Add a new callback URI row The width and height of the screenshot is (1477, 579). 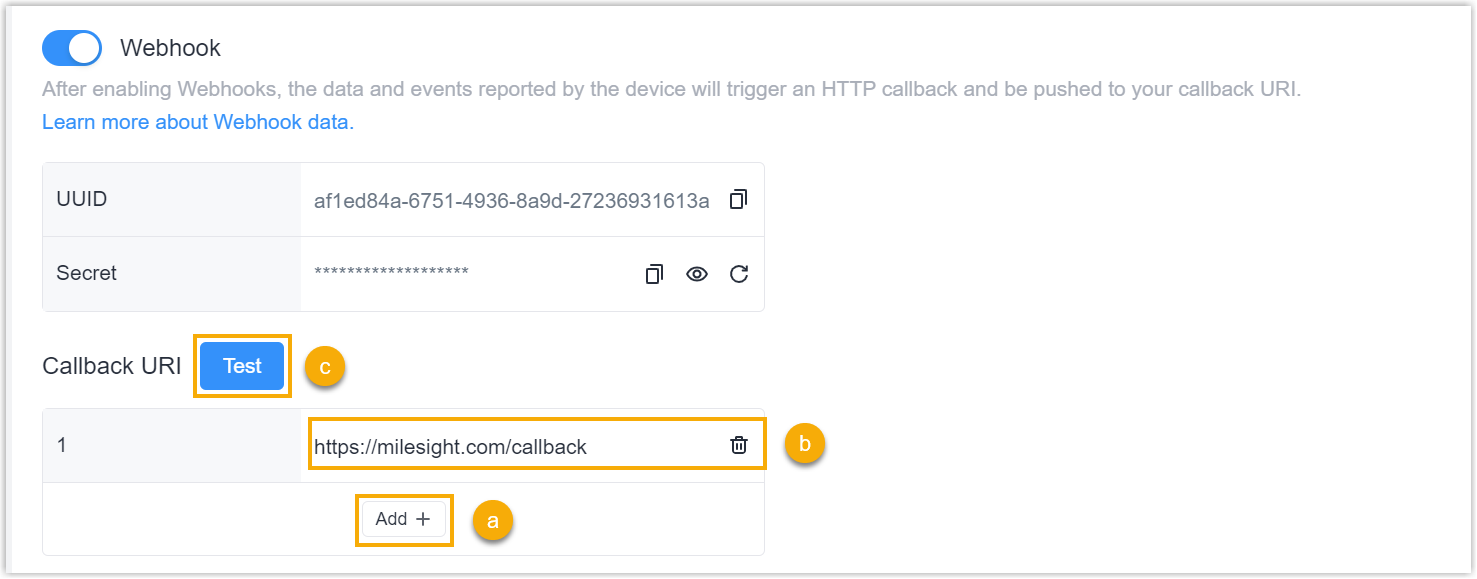point(403,519)
